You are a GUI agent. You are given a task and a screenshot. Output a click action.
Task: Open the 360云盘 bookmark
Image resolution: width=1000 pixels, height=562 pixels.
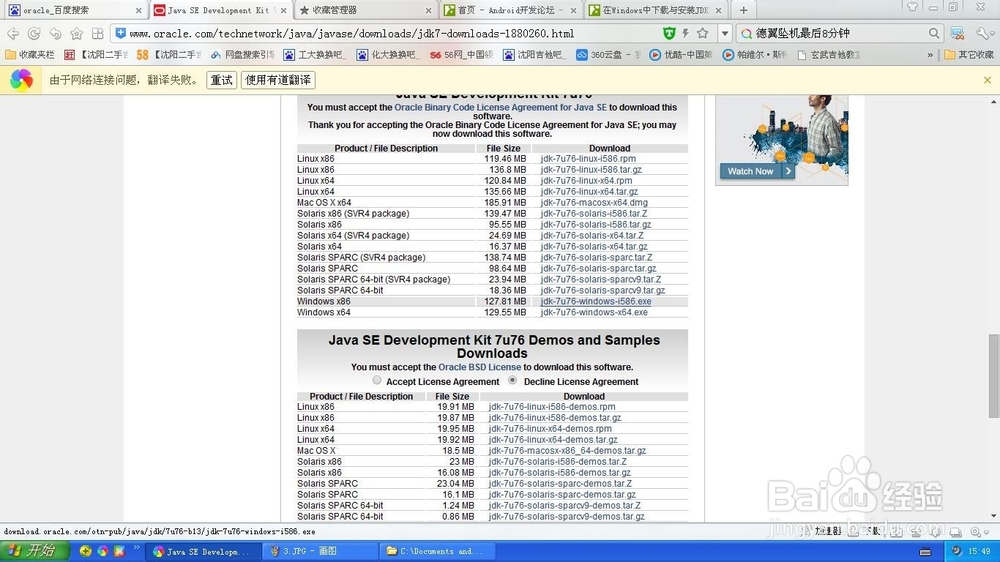point(607,55)
